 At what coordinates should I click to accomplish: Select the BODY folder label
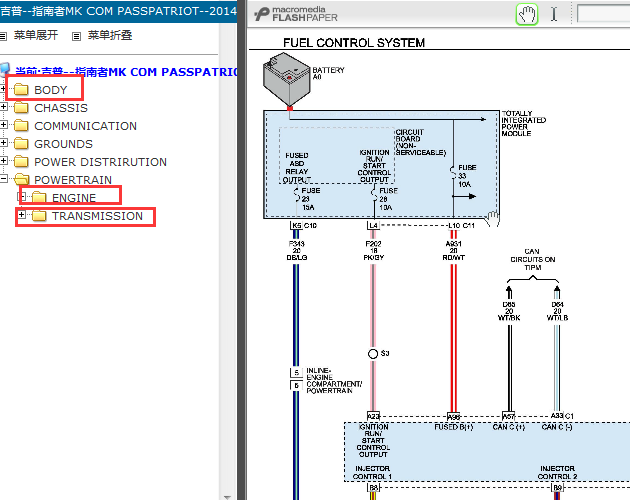[51, 90]
